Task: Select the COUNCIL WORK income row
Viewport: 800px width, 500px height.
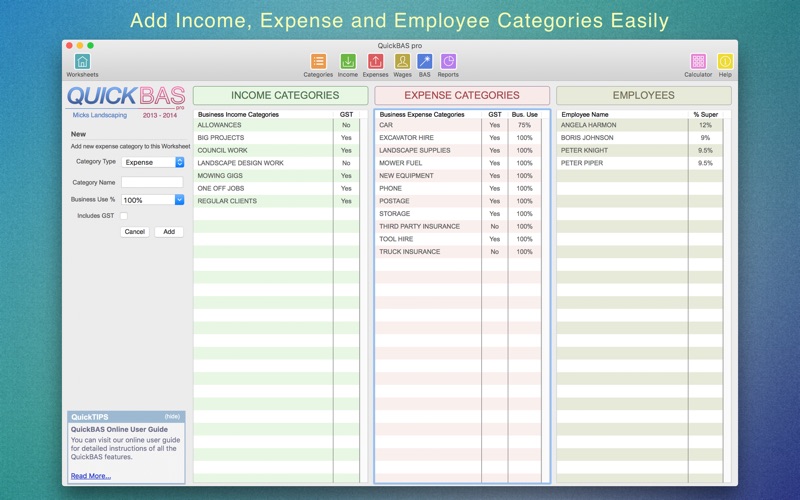Action: coord(276,151)
